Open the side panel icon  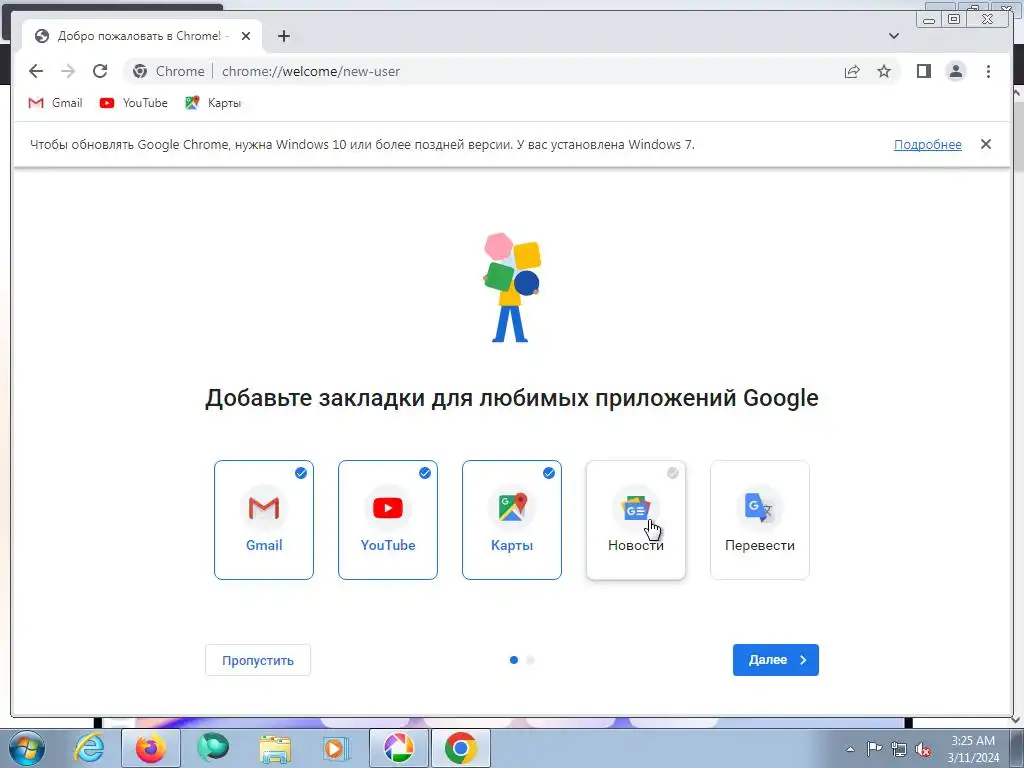923,71
